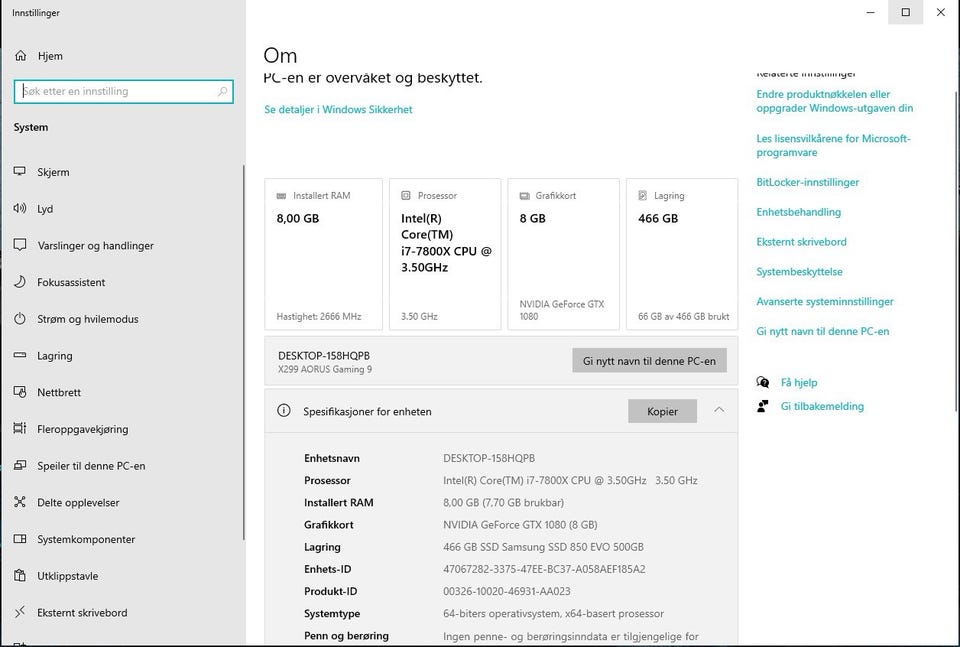Click the 8,00 GB (7,70 GB brukbar) value
960x647 pixels.
(503, 503)
